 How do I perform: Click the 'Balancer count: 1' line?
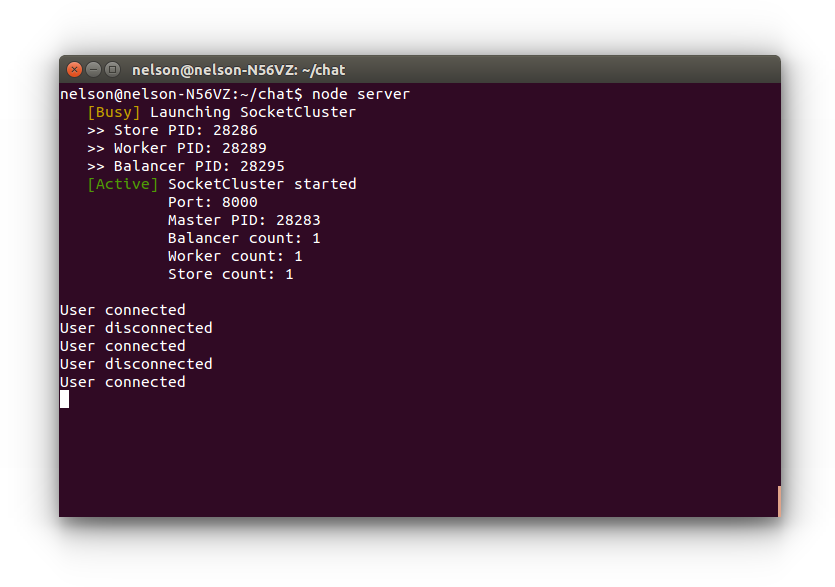point(244,238)
